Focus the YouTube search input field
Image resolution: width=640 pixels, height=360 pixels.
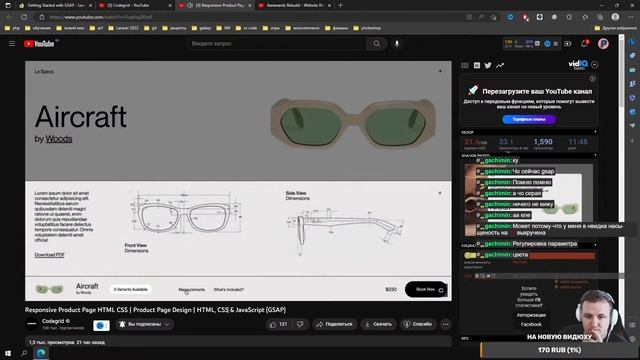tap(276, 44)
